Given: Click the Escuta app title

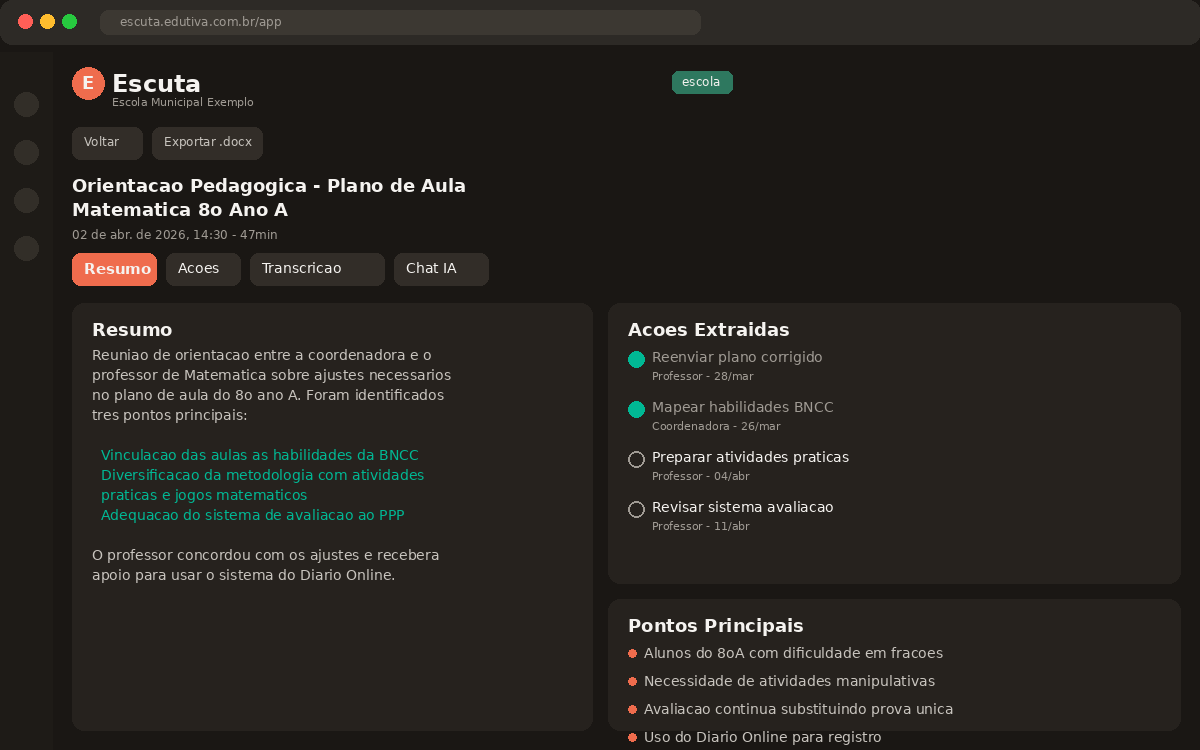Looking at the screenshot, I should (156, 84).
